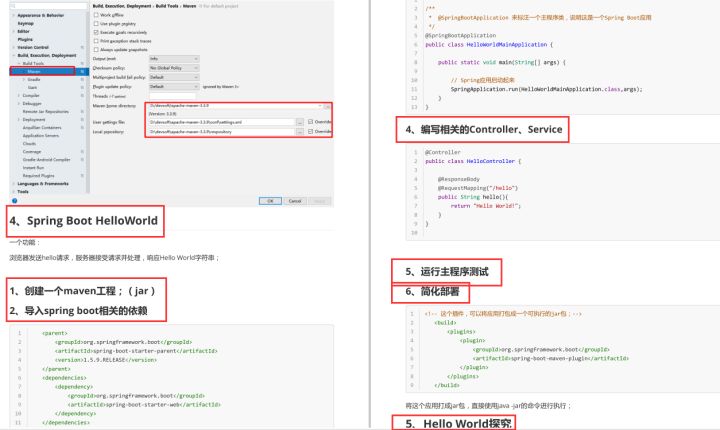Screen dimensions: 720x430
Task: Open the Checksum policy dropdown
Action: point(174,68)
